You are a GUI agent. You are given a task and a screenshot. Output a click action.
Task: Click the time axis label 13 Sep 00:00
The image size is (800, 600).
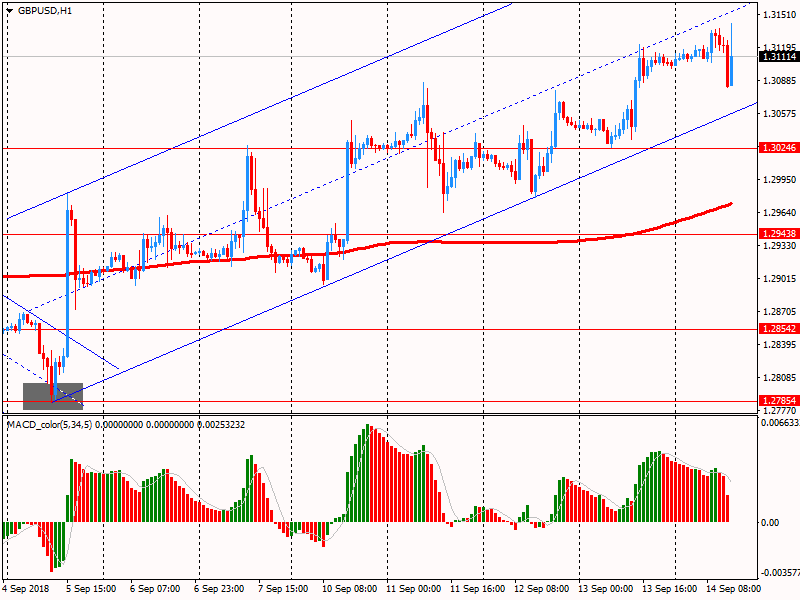point(606,589)
